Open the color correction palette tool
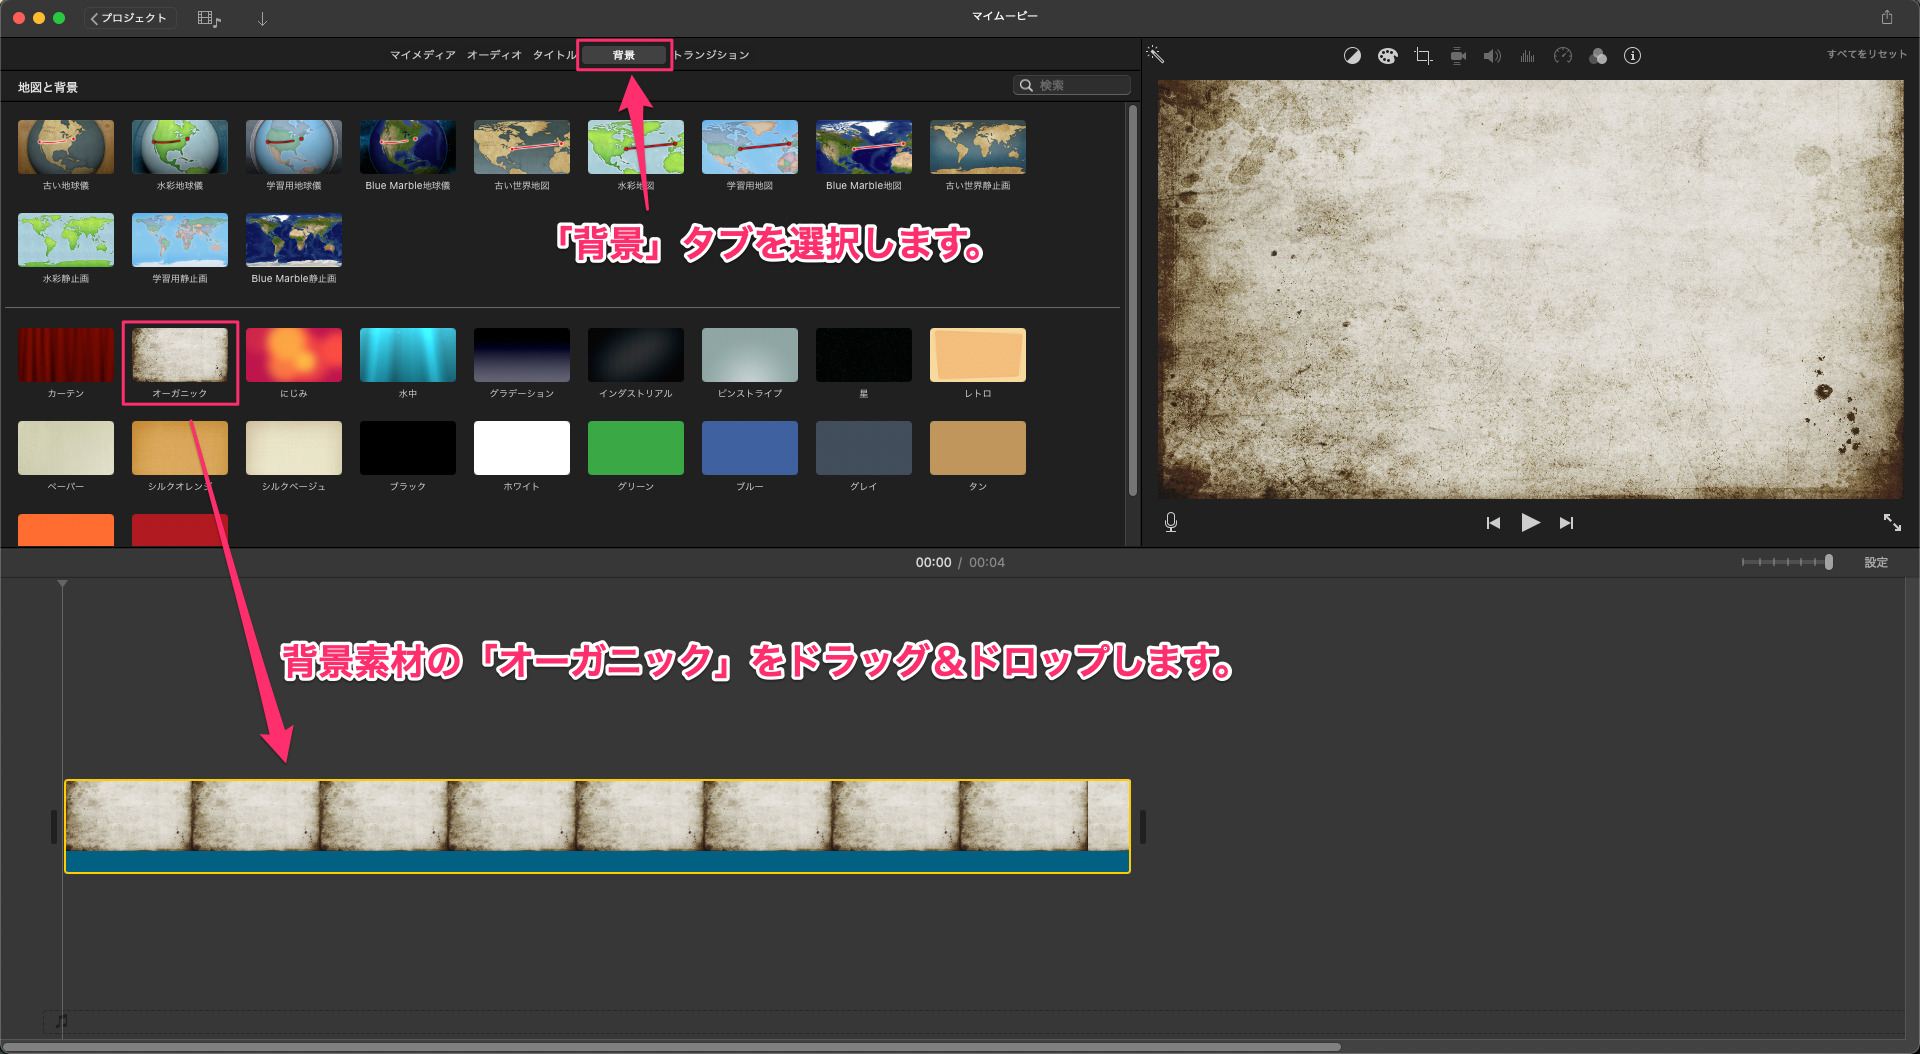Viewport: 1920px width, 1054px height. point(1387,56)
